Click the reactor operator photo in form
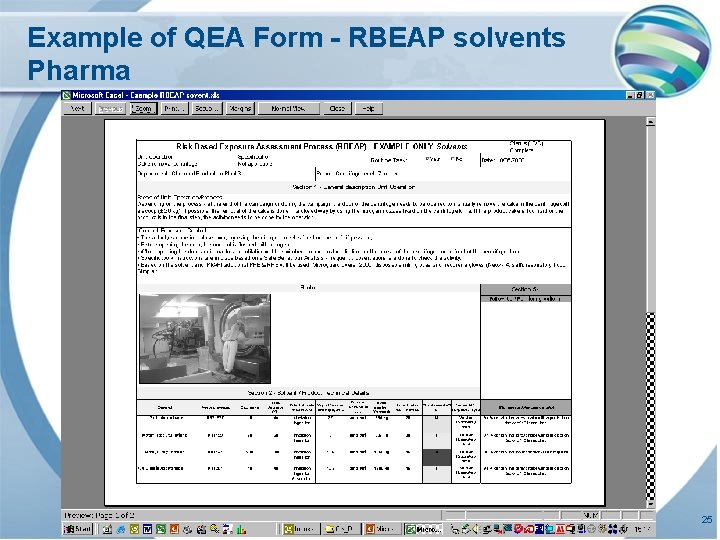This screenshot has height=540, width=720. (205, 339)
